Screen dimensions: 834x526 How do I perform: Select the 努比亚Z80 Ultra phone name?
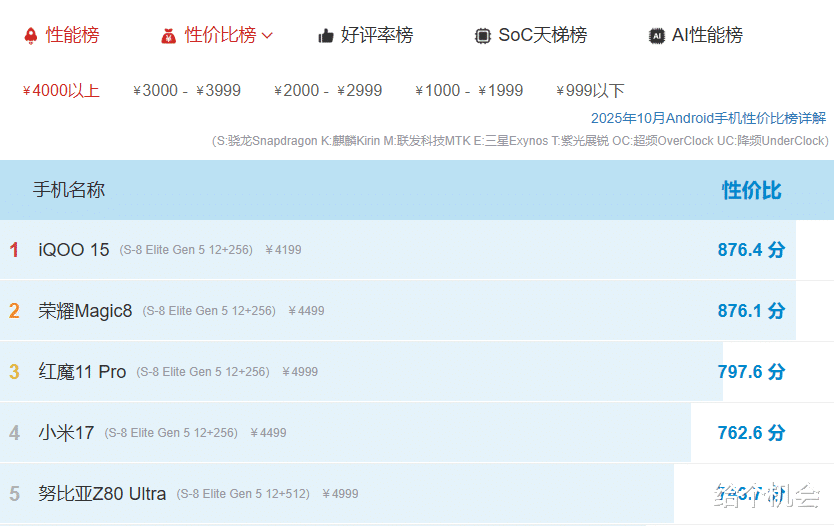(x=102, y=494)
